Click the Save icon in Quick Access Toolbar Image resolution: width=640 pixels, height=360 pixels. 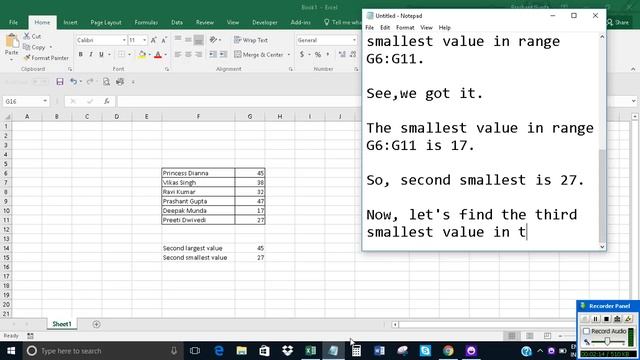point(60,82)
